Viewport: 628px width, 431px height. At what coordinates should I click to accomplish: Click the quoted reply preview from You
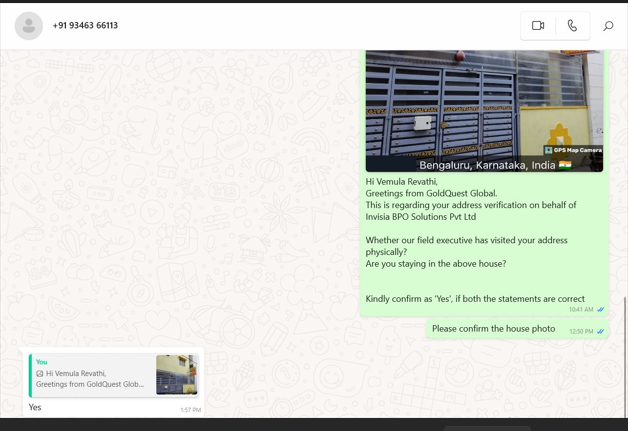click(x=92, y=375)
